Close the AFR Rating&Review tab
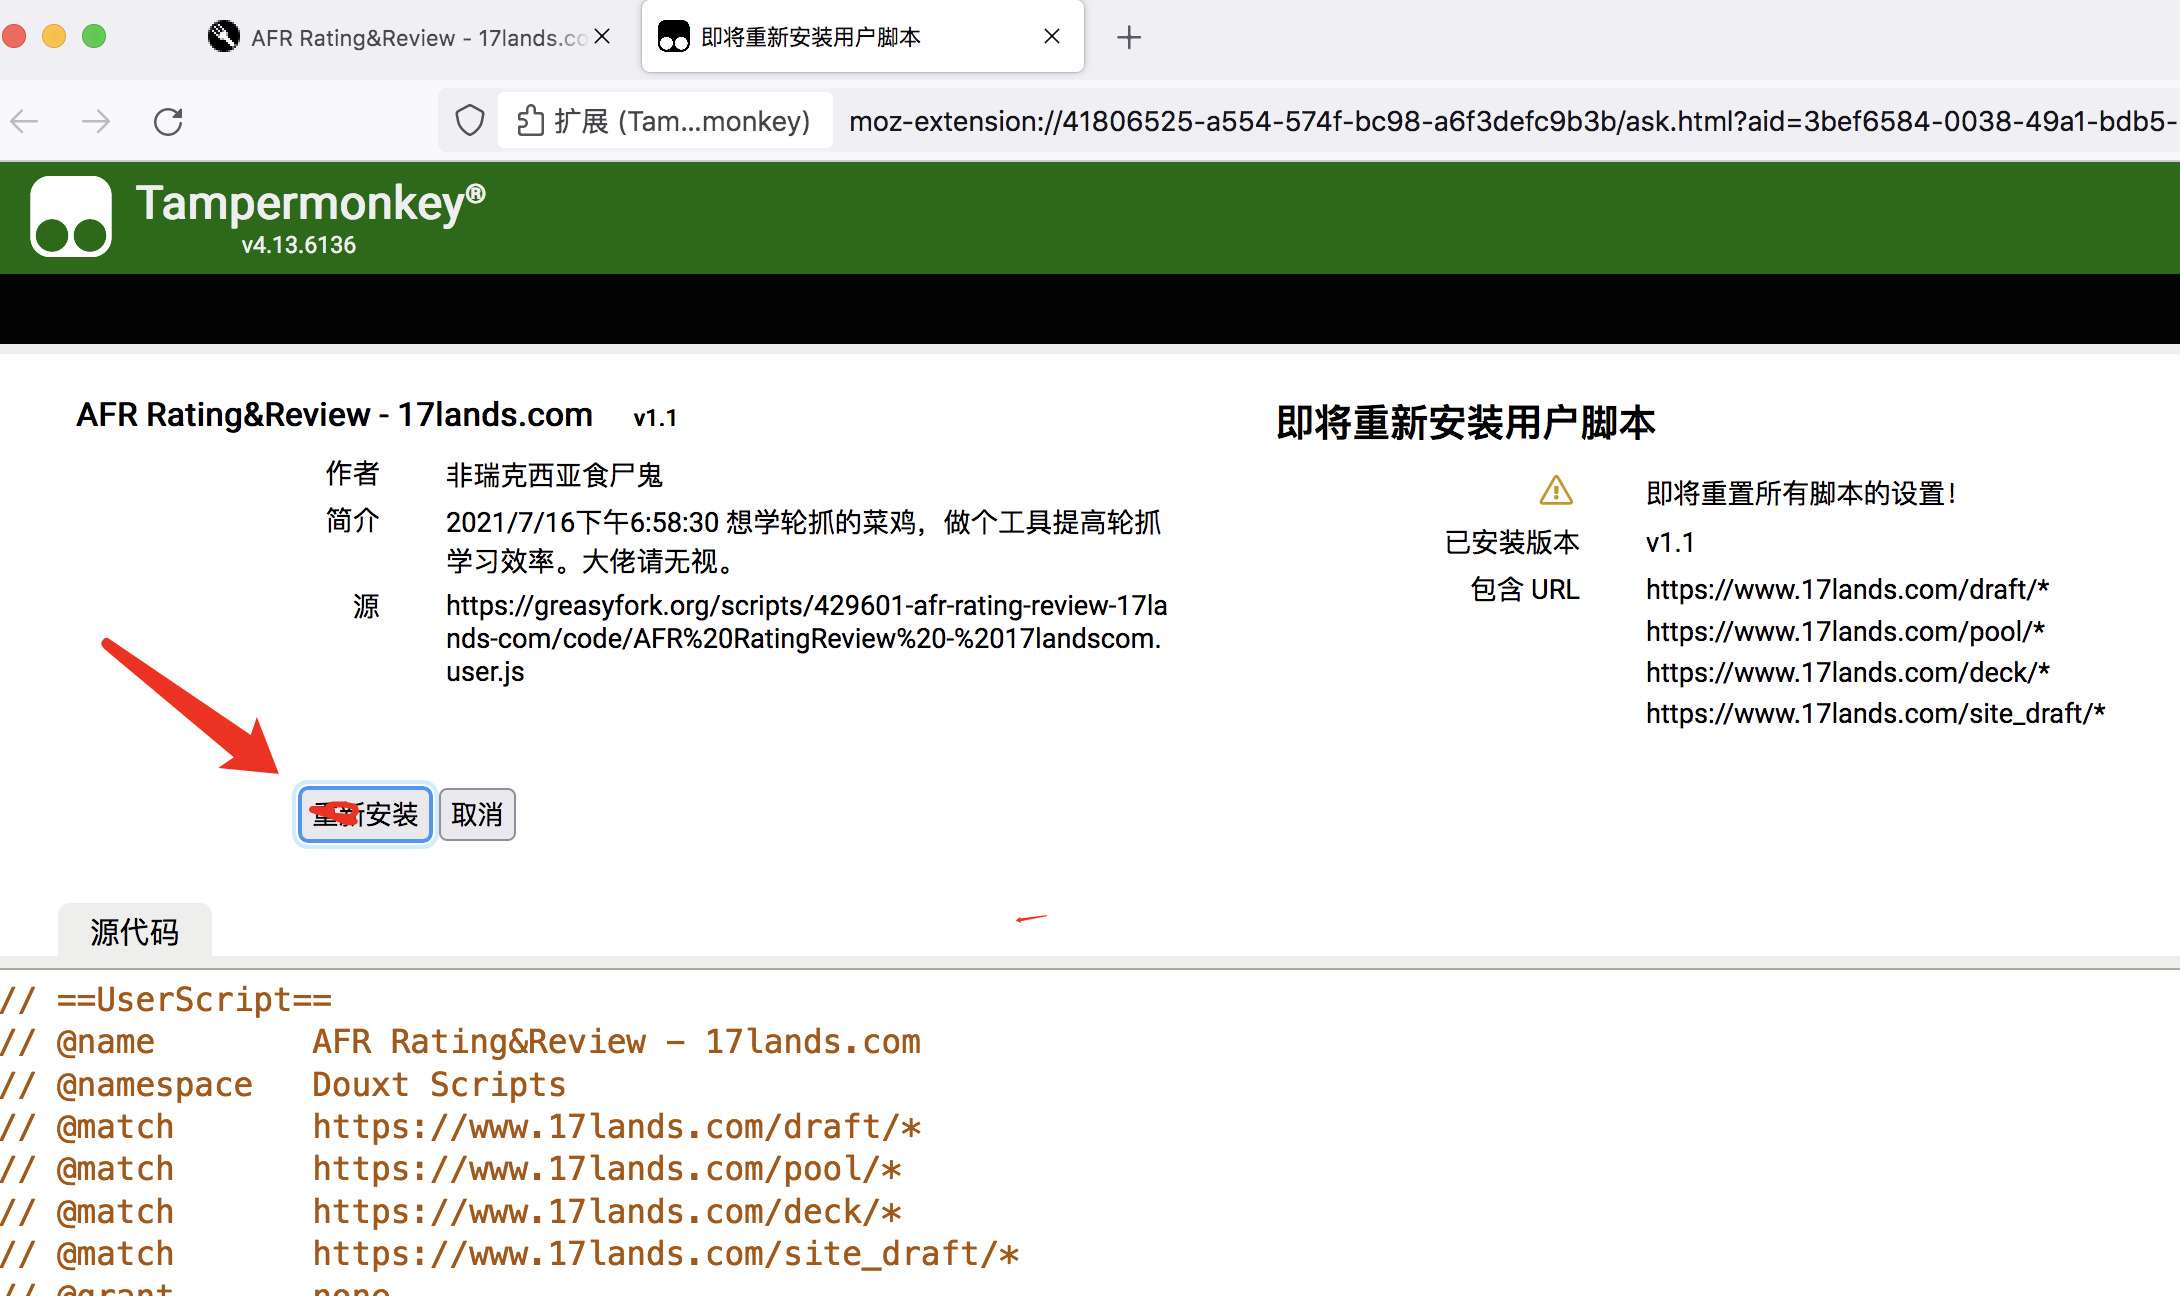 (602, 37)
